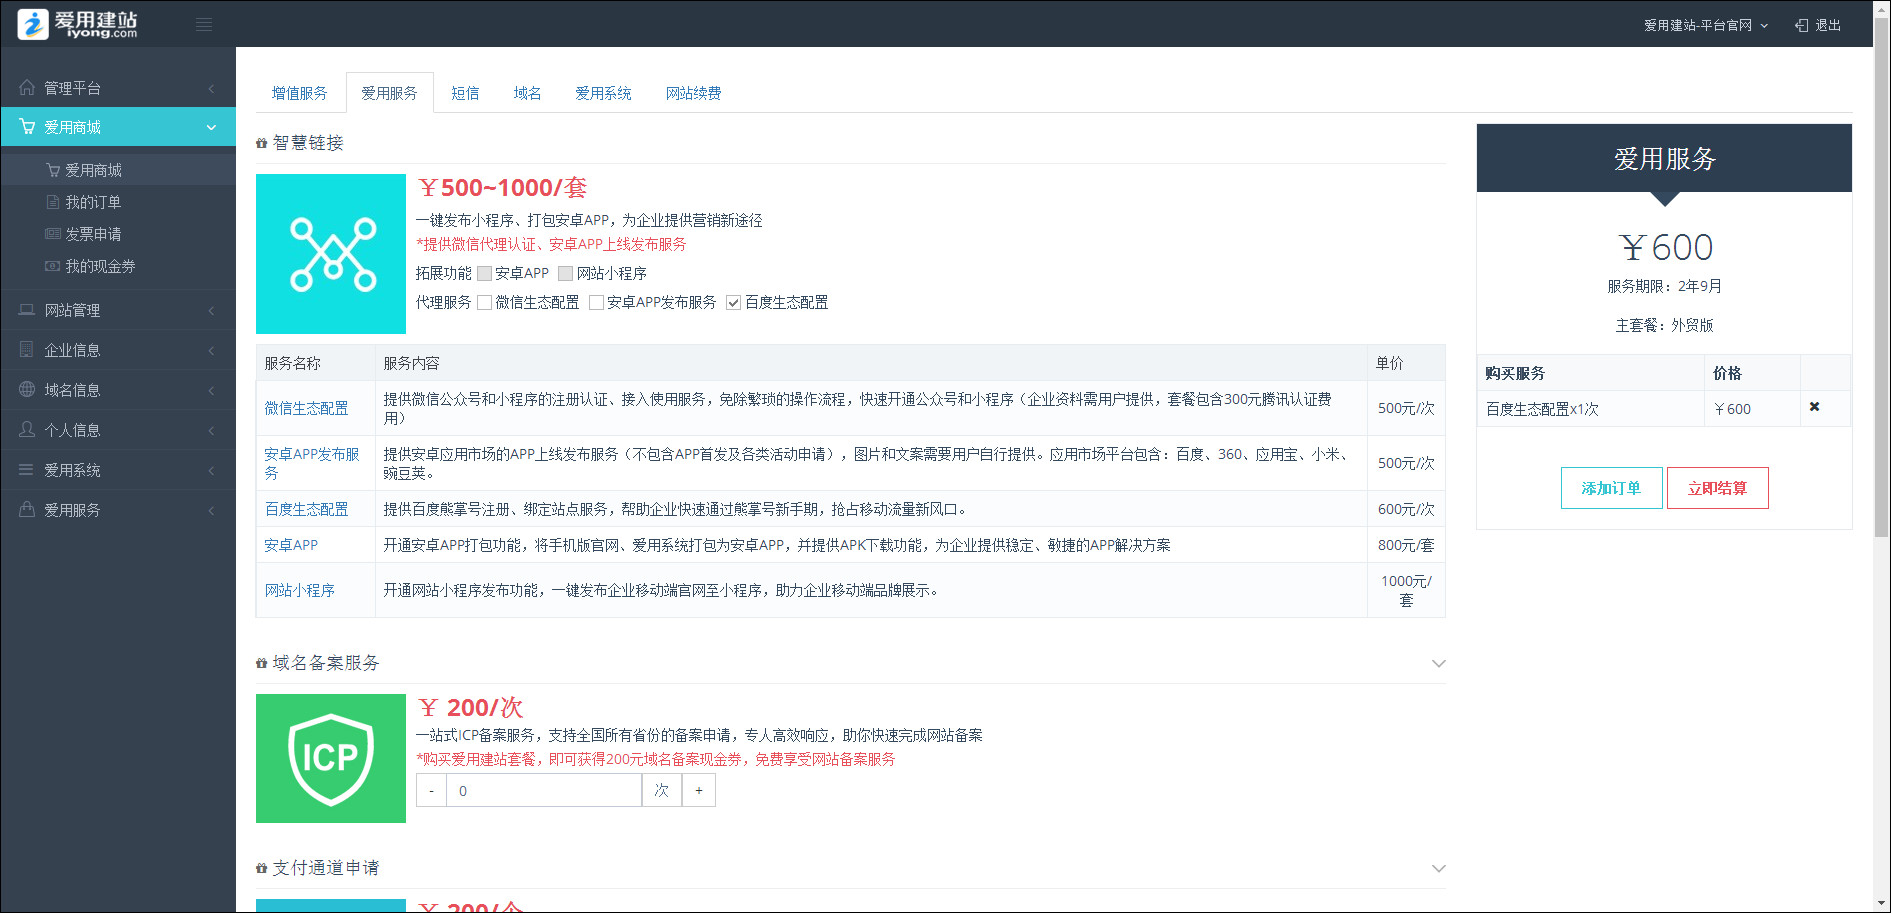Open the 网站续费 tab
Viewport: 1891px width, 913px height.
[693, 93]
